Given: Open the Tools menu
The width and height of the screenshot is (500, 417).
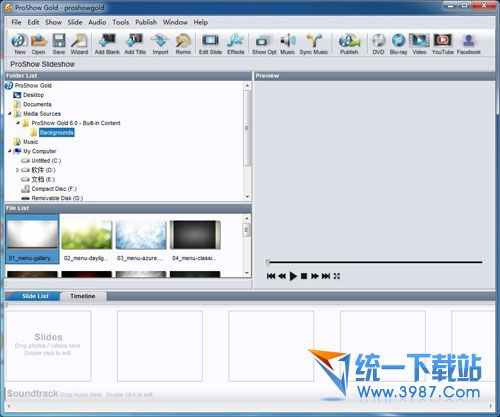Looking at the screenshot, I should click(x=121, y=22).
